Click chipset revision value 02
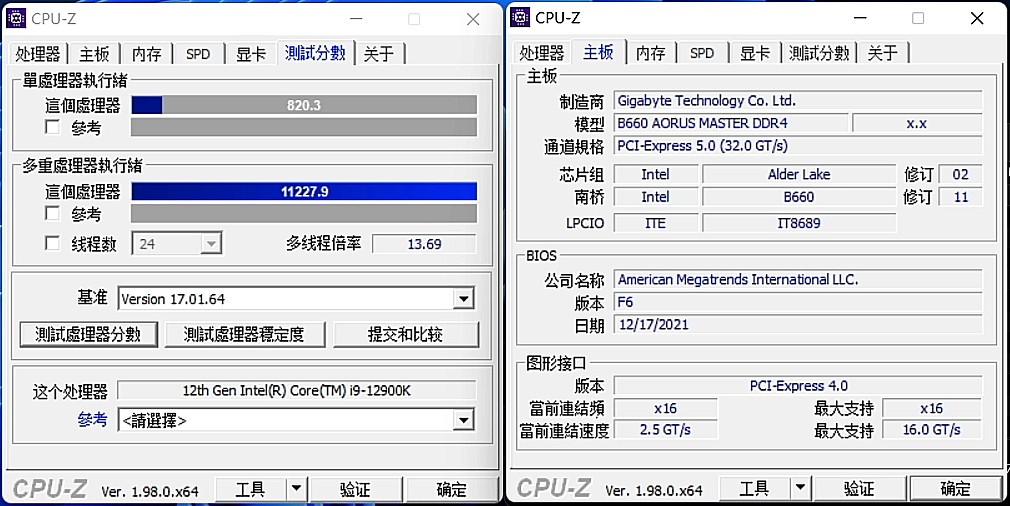The width and height of the screenshot is (1010, 506). pos(960,174)
